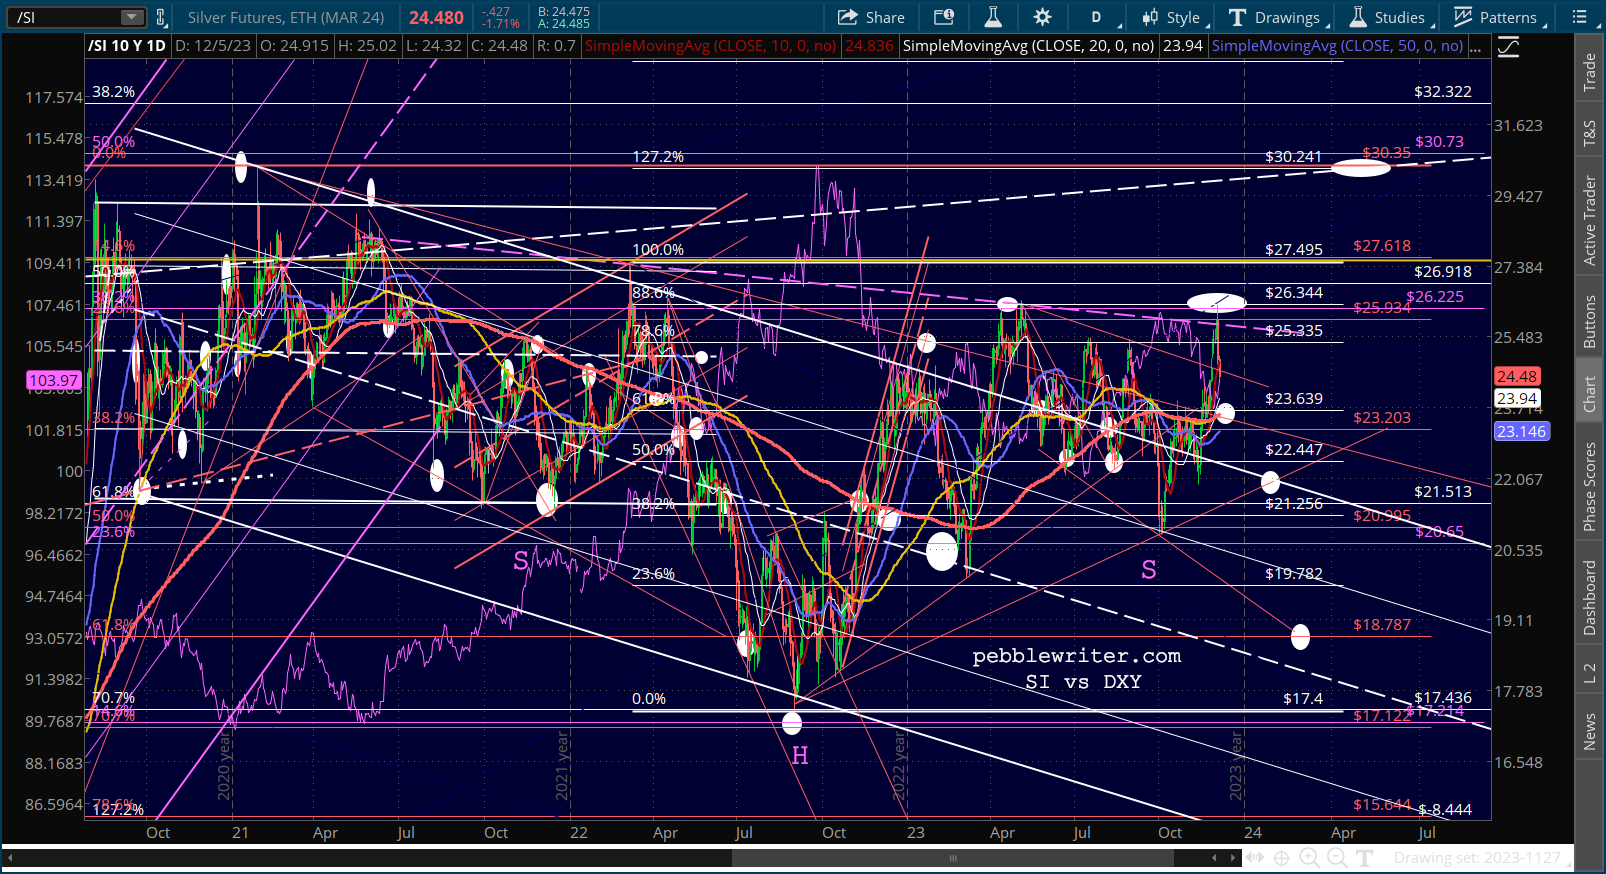Viewport: 1606px width, 874px height.
Task: Click the Silver Futures, ETH (MAR 24) description
Action: coord(286,17)
